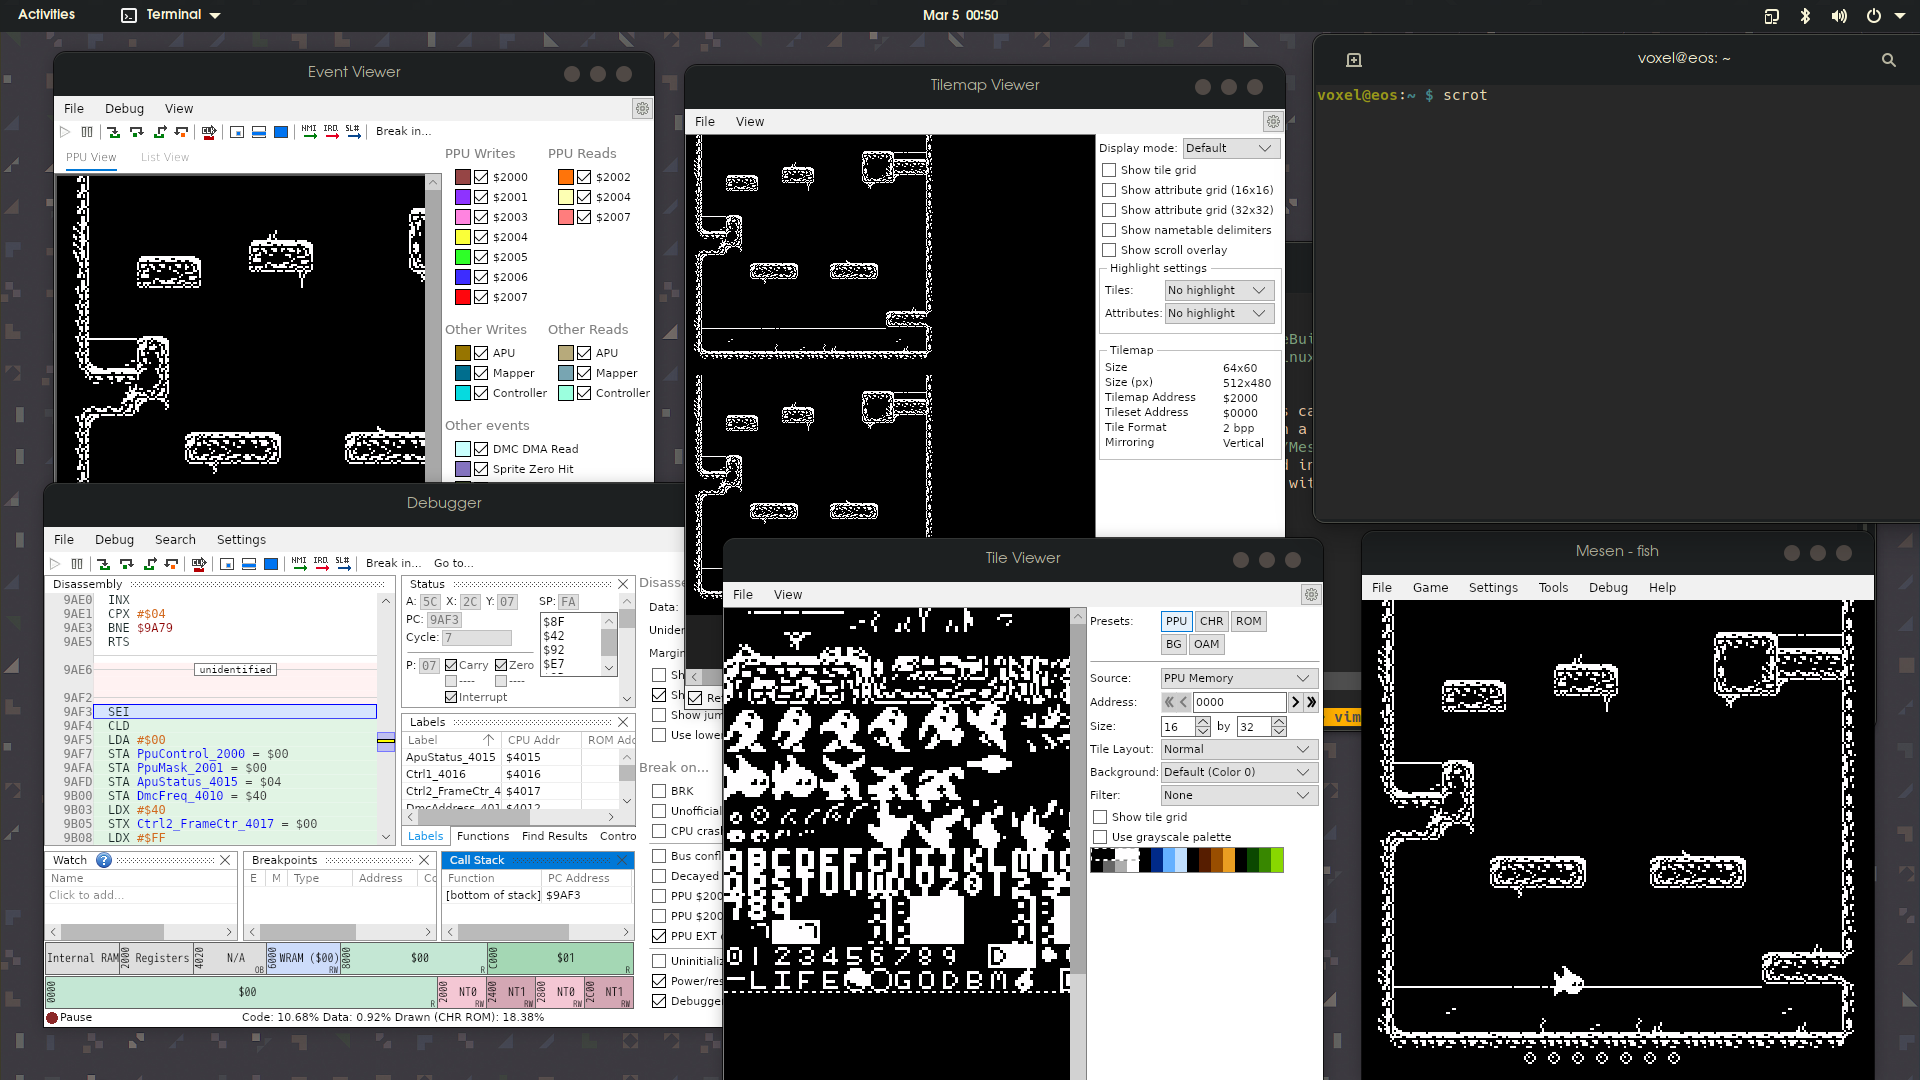This screenshot has height=1080, width=1920.
Task: Open Tiles highlight dropdown
Action: [x=1219, y=290]
